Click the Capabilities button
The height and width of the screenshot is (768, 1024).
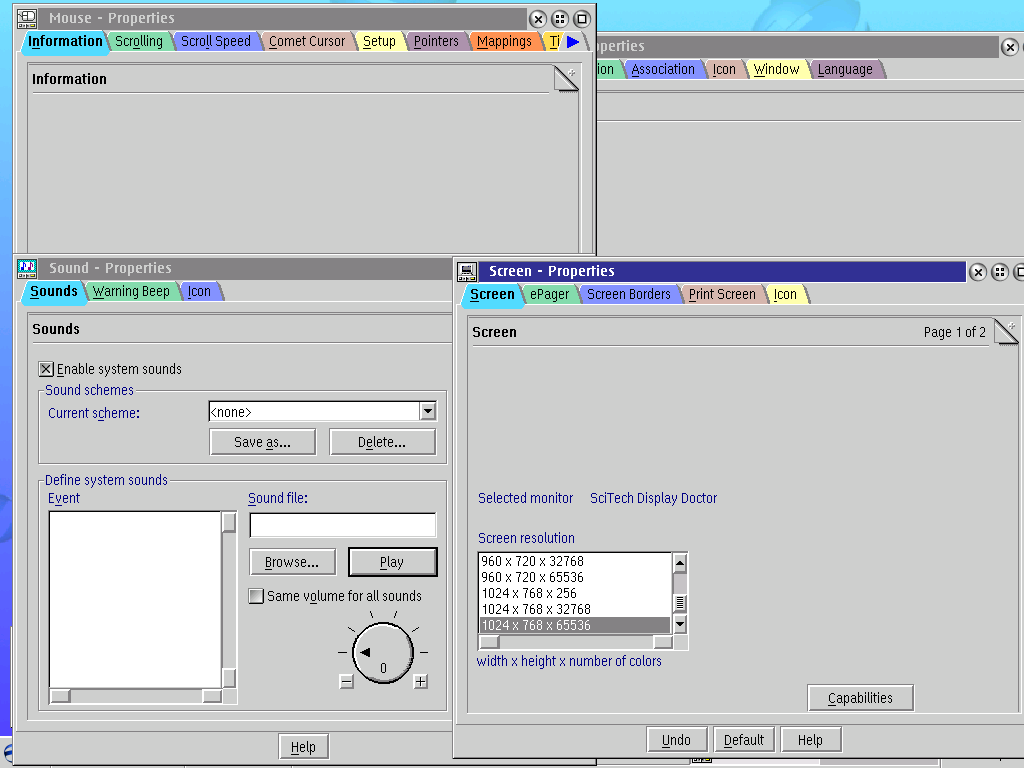860,698
